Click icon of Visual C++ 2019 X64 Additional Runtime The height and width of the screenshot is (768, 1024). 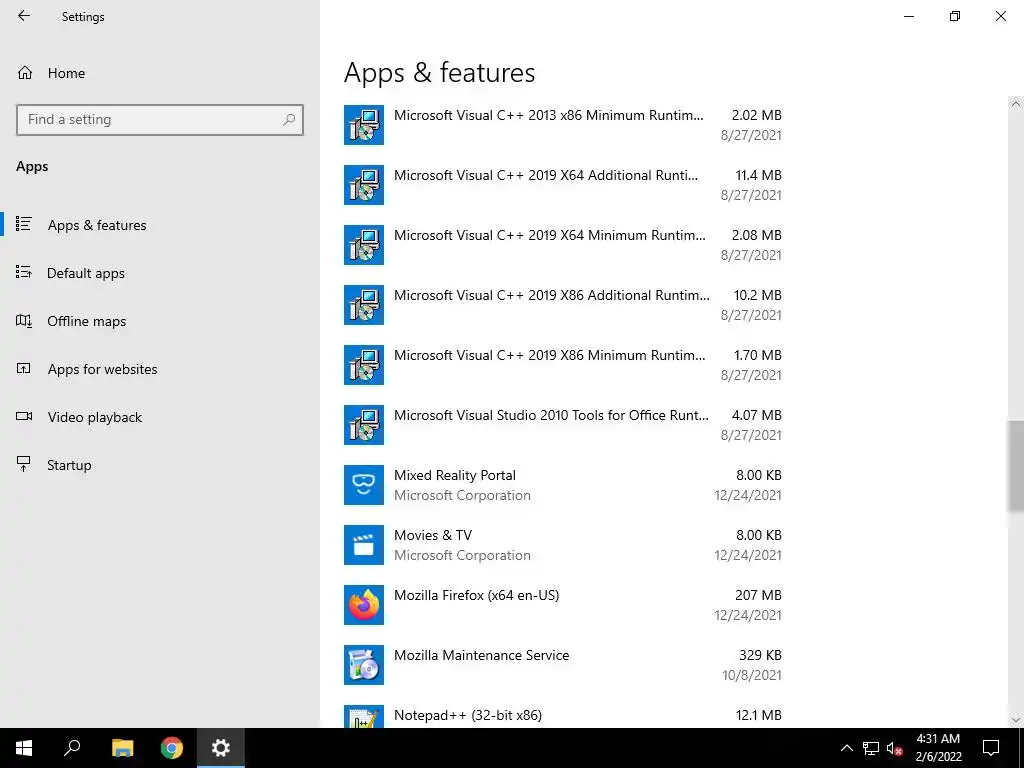[x=364, y=185]
